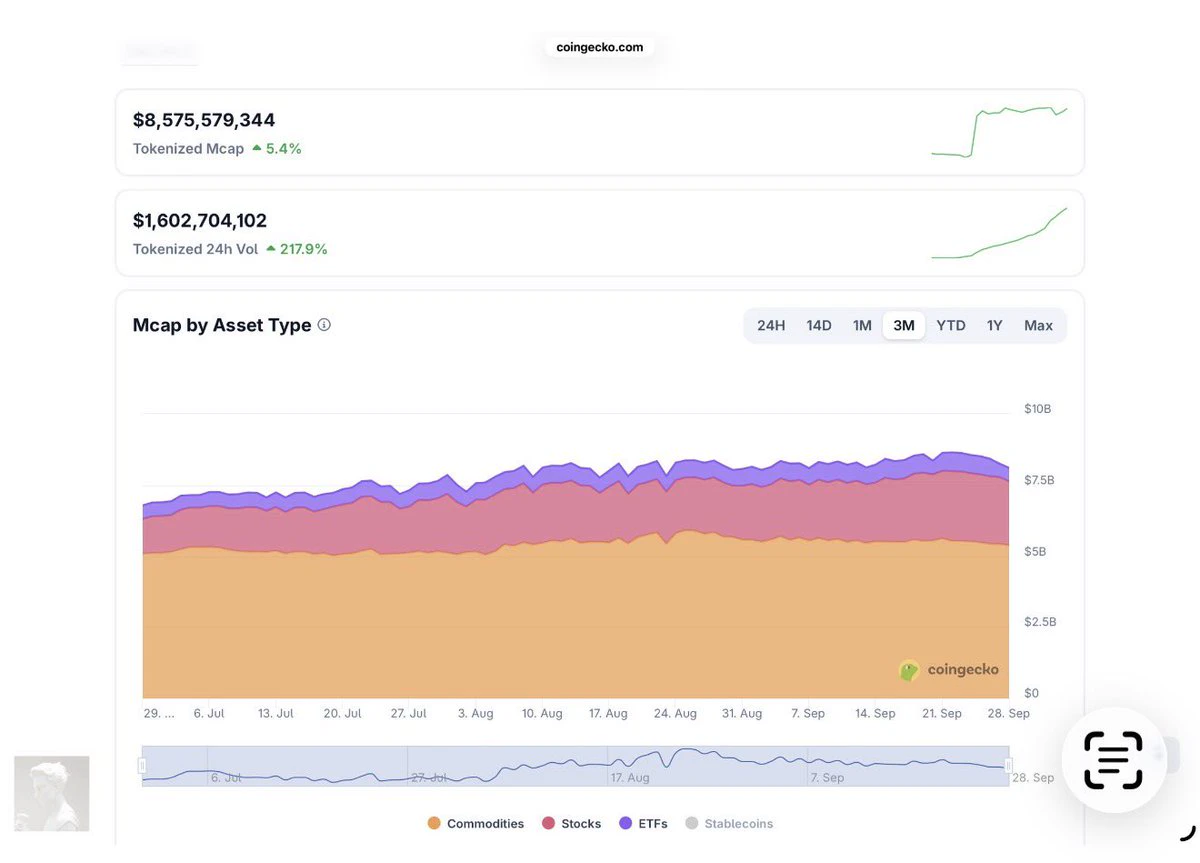Select the 14D time range

(819, 325)
